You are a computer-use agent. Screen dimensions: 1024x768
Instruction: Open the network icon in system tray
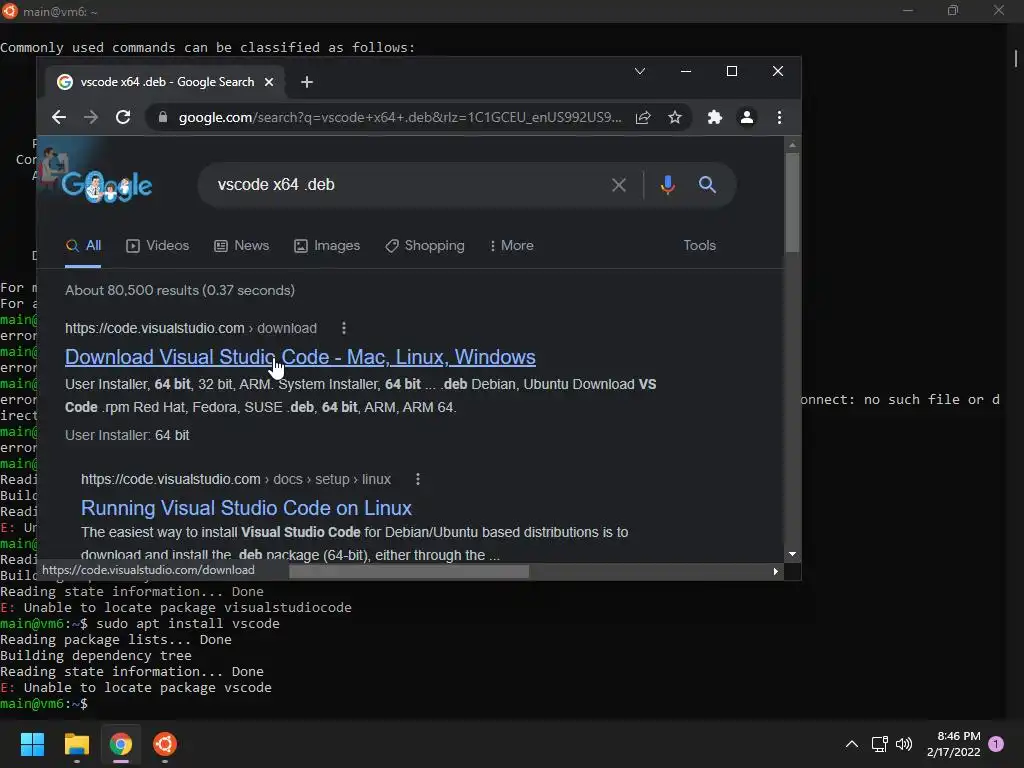(x=880, y=744)
